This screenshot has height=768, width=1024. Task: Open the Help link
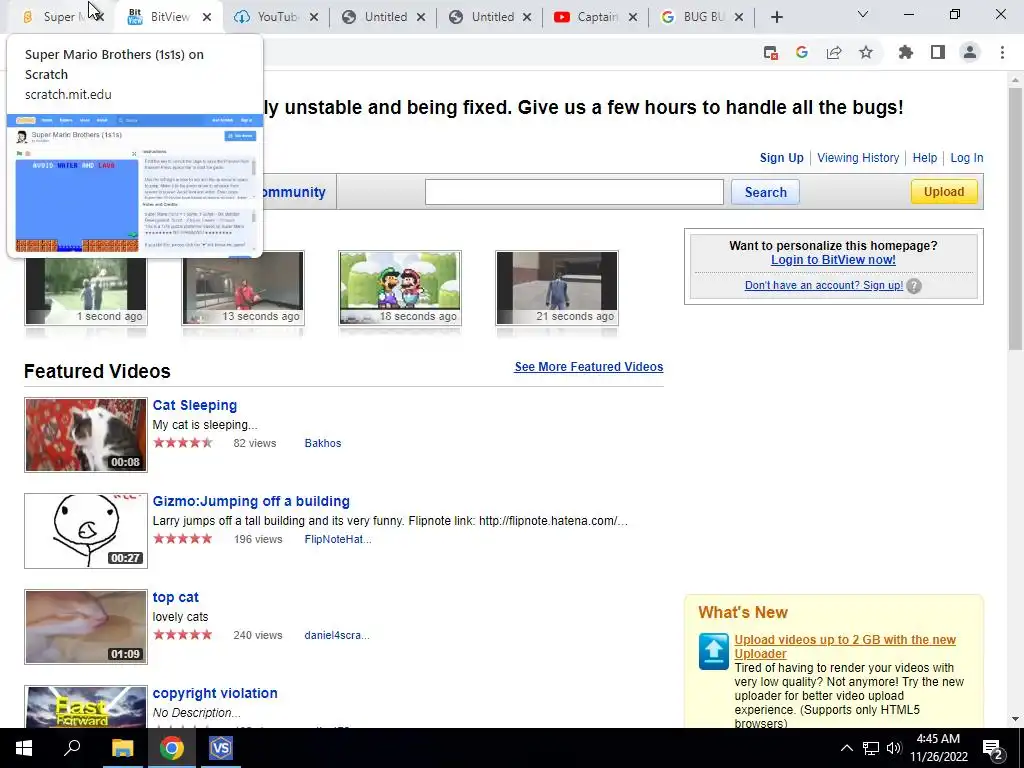click(924, 157)
